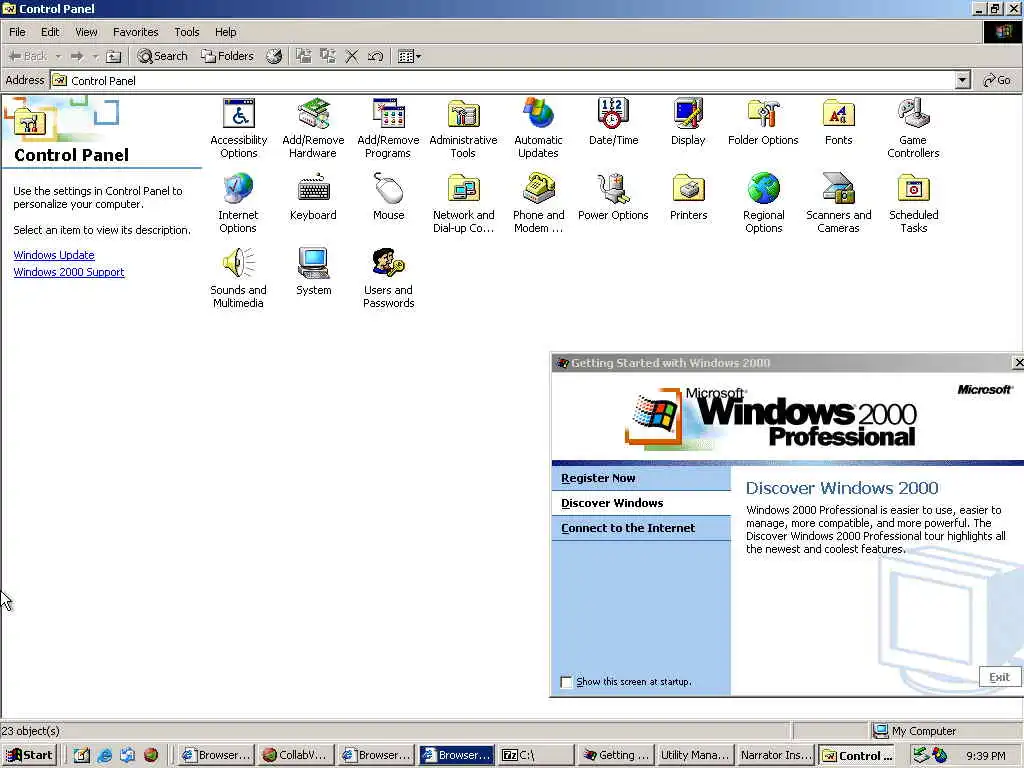Open Internet Options
1024x768 pixels.
[238, 202]
